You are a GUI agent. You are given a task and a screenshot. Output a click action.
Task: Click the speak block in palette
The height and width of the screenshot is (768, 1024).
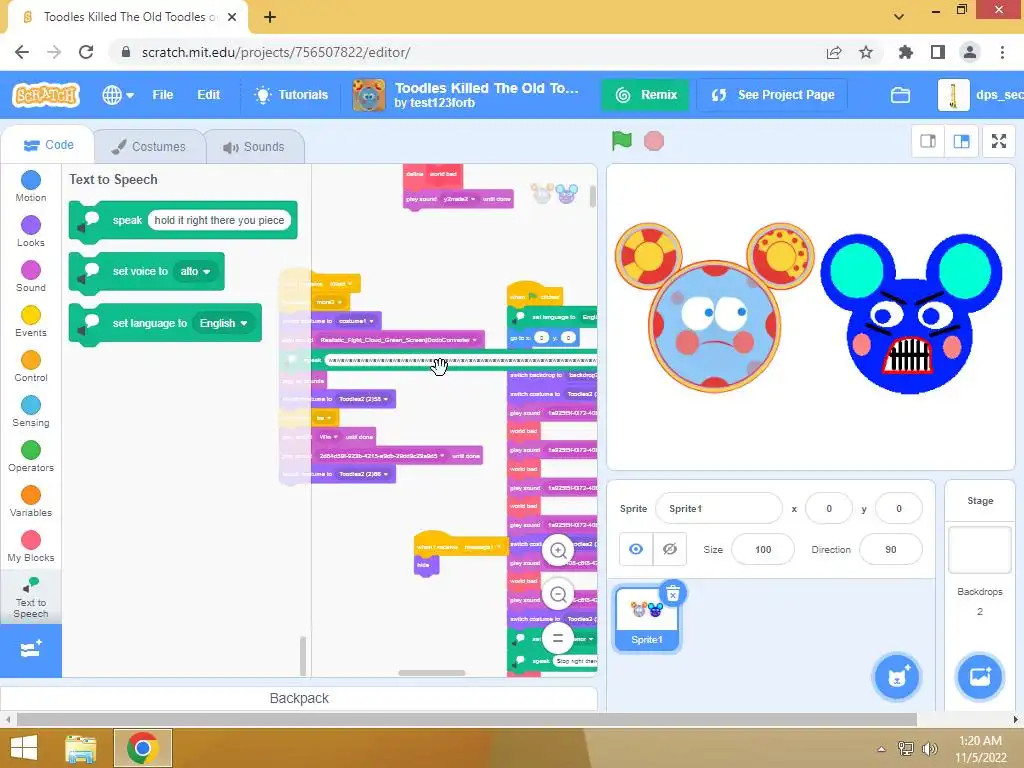pos(183,221)
